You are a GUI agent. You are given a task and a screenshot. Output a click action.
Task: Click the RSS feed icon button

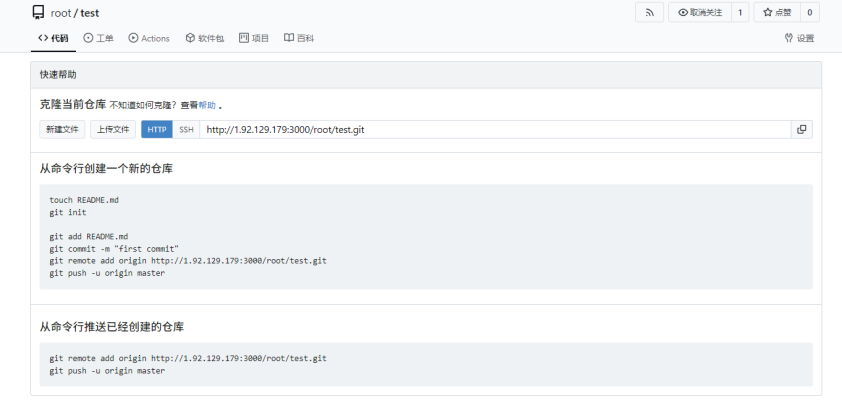pos(649,12)
